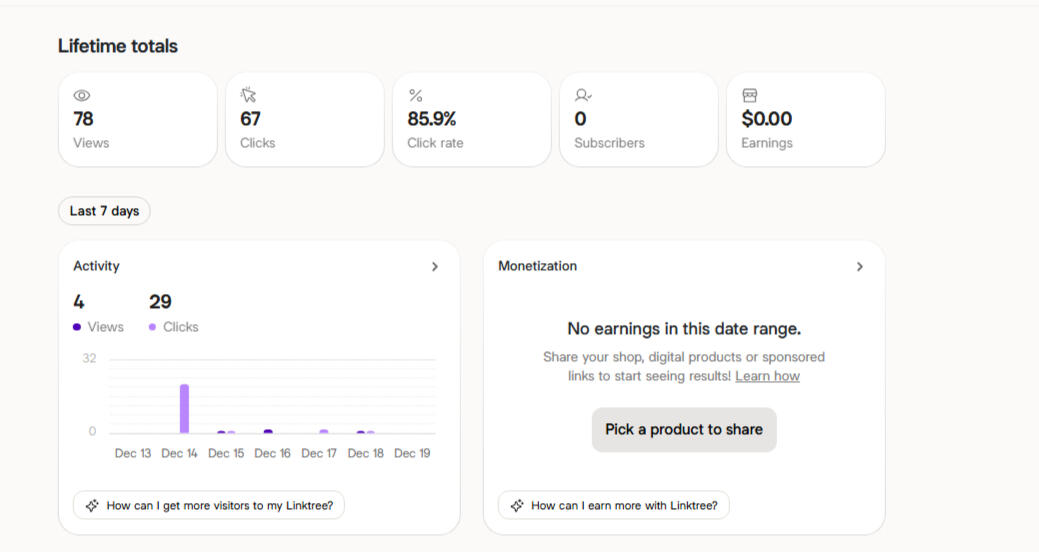Click sparkle icon beside earn more question
The width and height of the screenshot is (1039, 552).
(517, 506)
